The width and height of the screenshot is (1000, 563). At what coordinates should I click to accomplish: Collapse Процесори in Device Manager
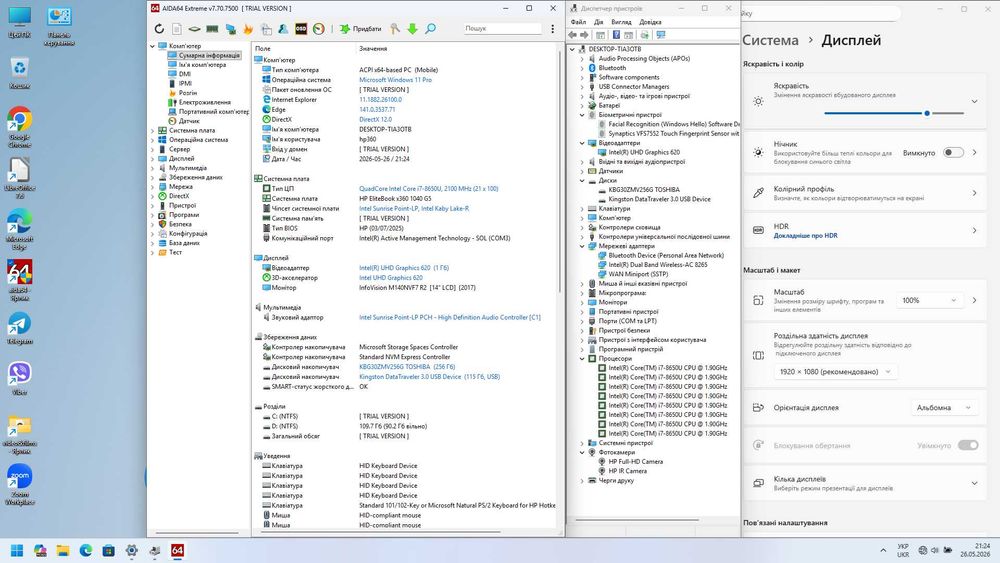582,358
